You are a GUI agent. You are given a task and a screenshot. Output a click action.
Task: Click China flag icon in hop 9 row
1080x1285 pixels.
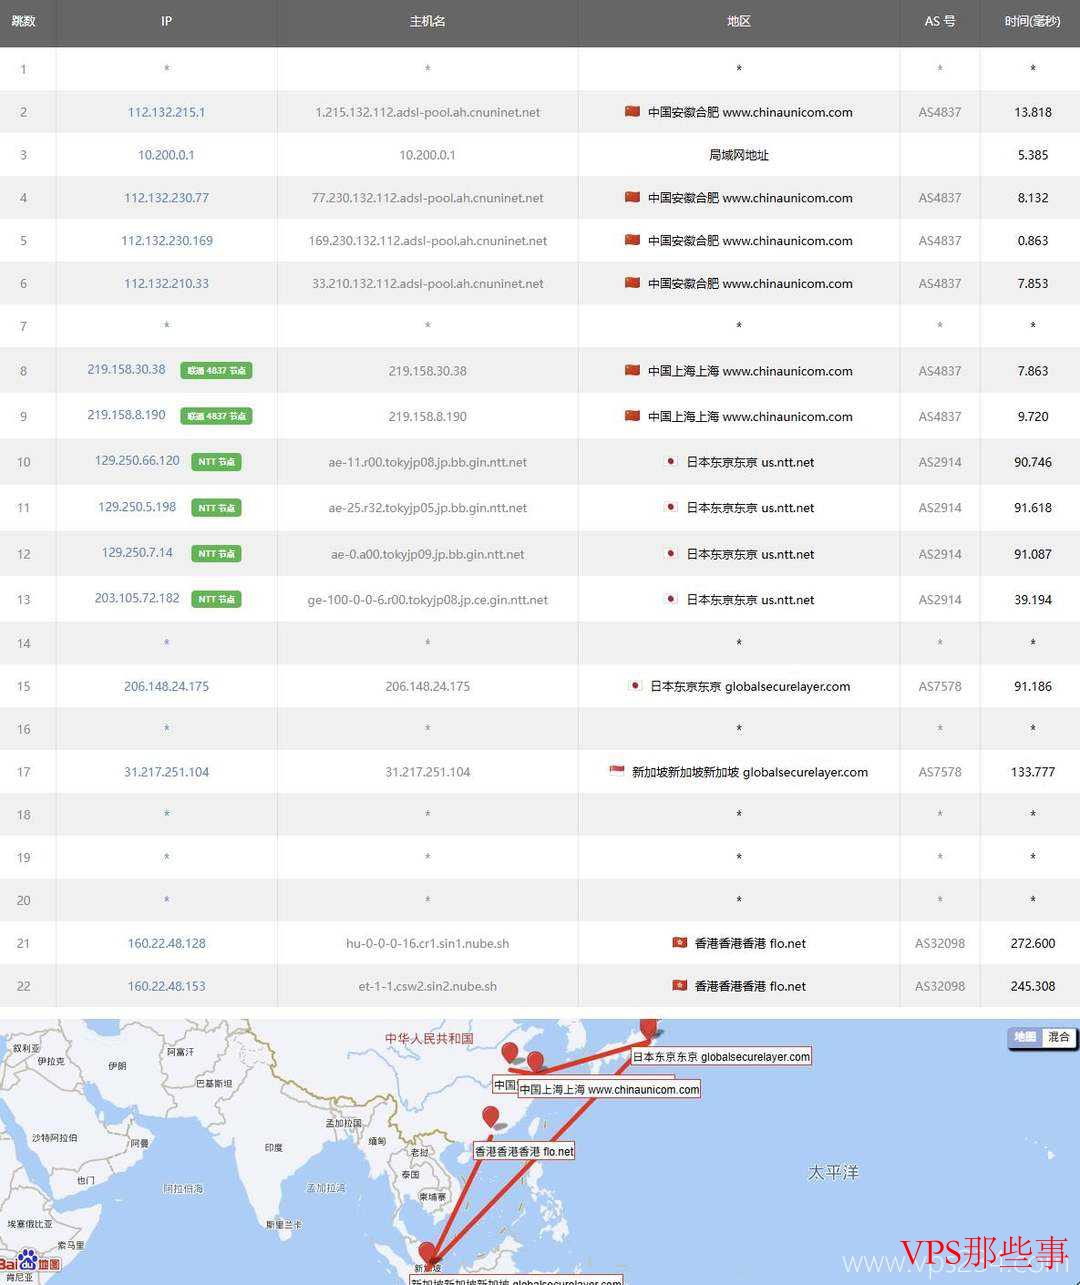pos(632,415)
